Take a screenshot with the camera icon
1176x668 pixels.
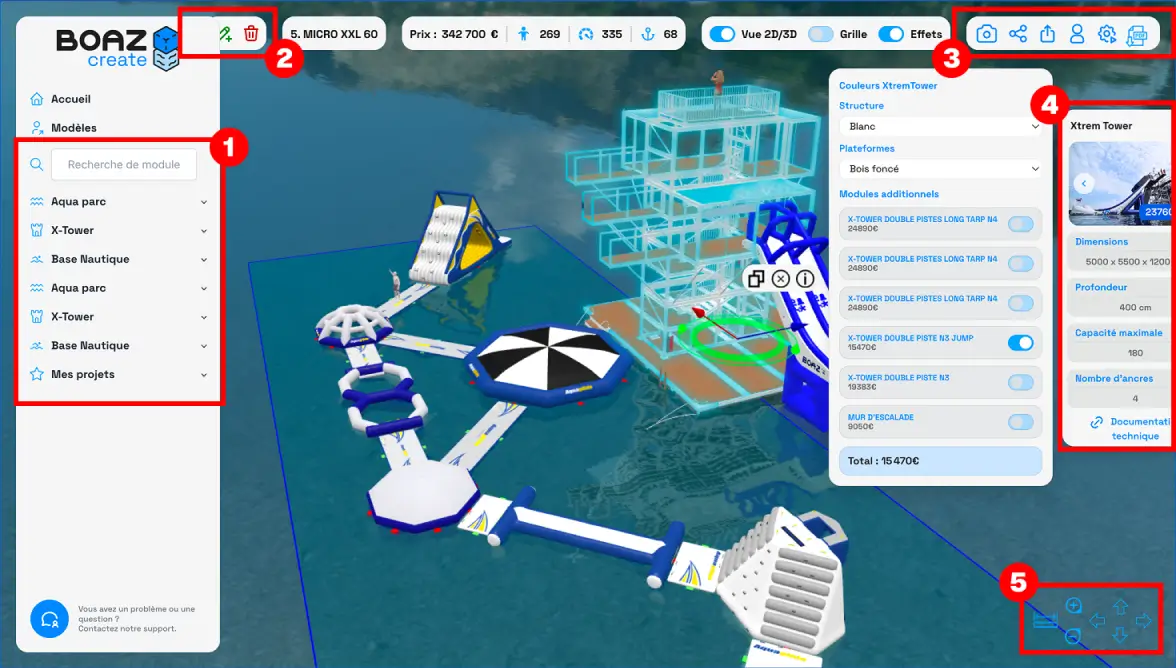pos(986,34)
